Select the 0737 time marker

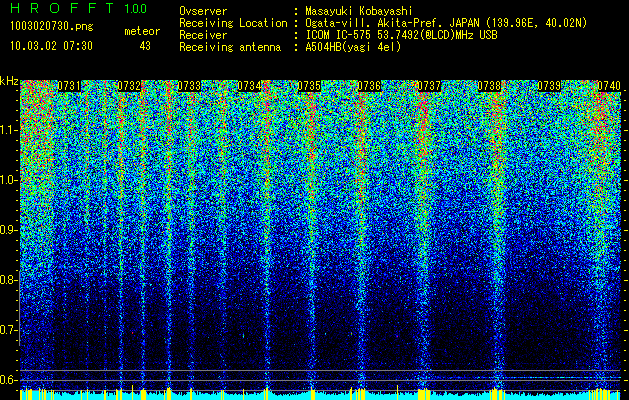(x=429, y=87)
